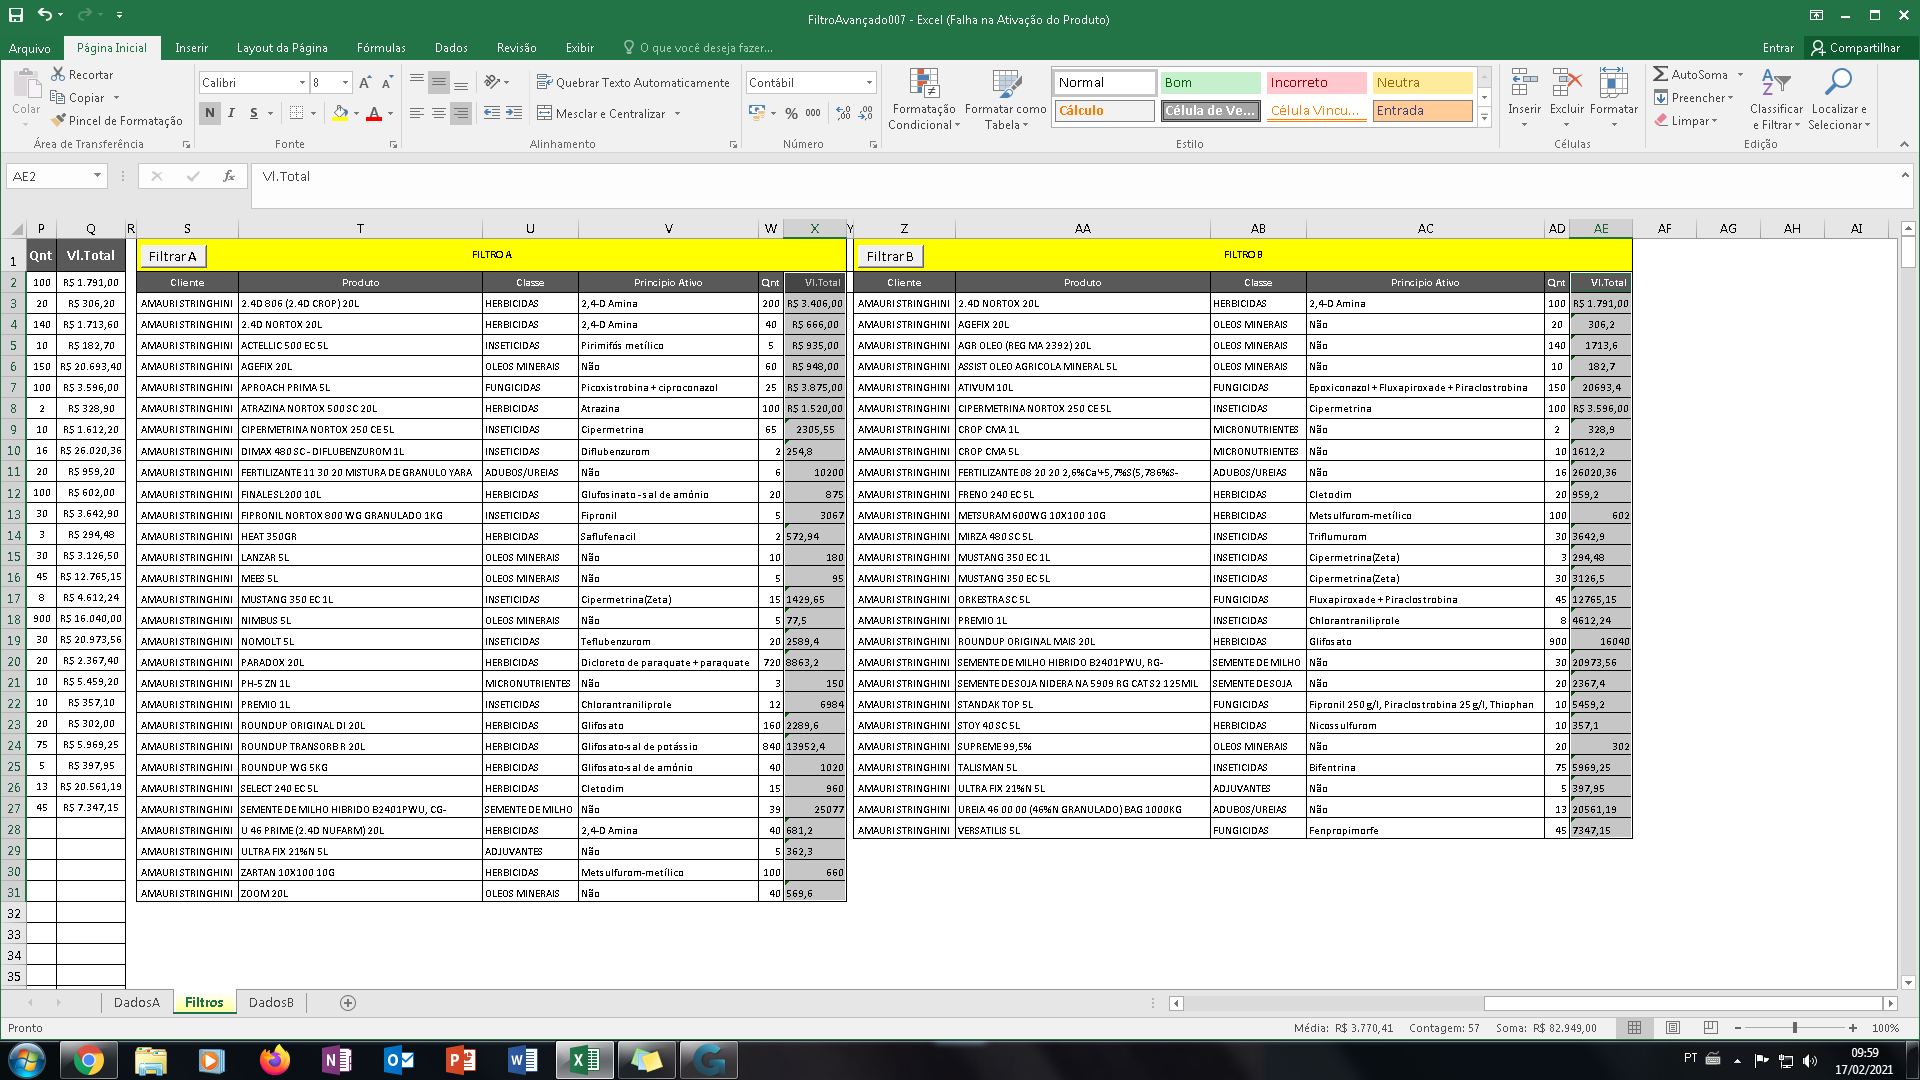Open the DadosB sheet tab
Viewport: 1920px width, 1080px height.
pyautogui.click(x=271, y=1002)
